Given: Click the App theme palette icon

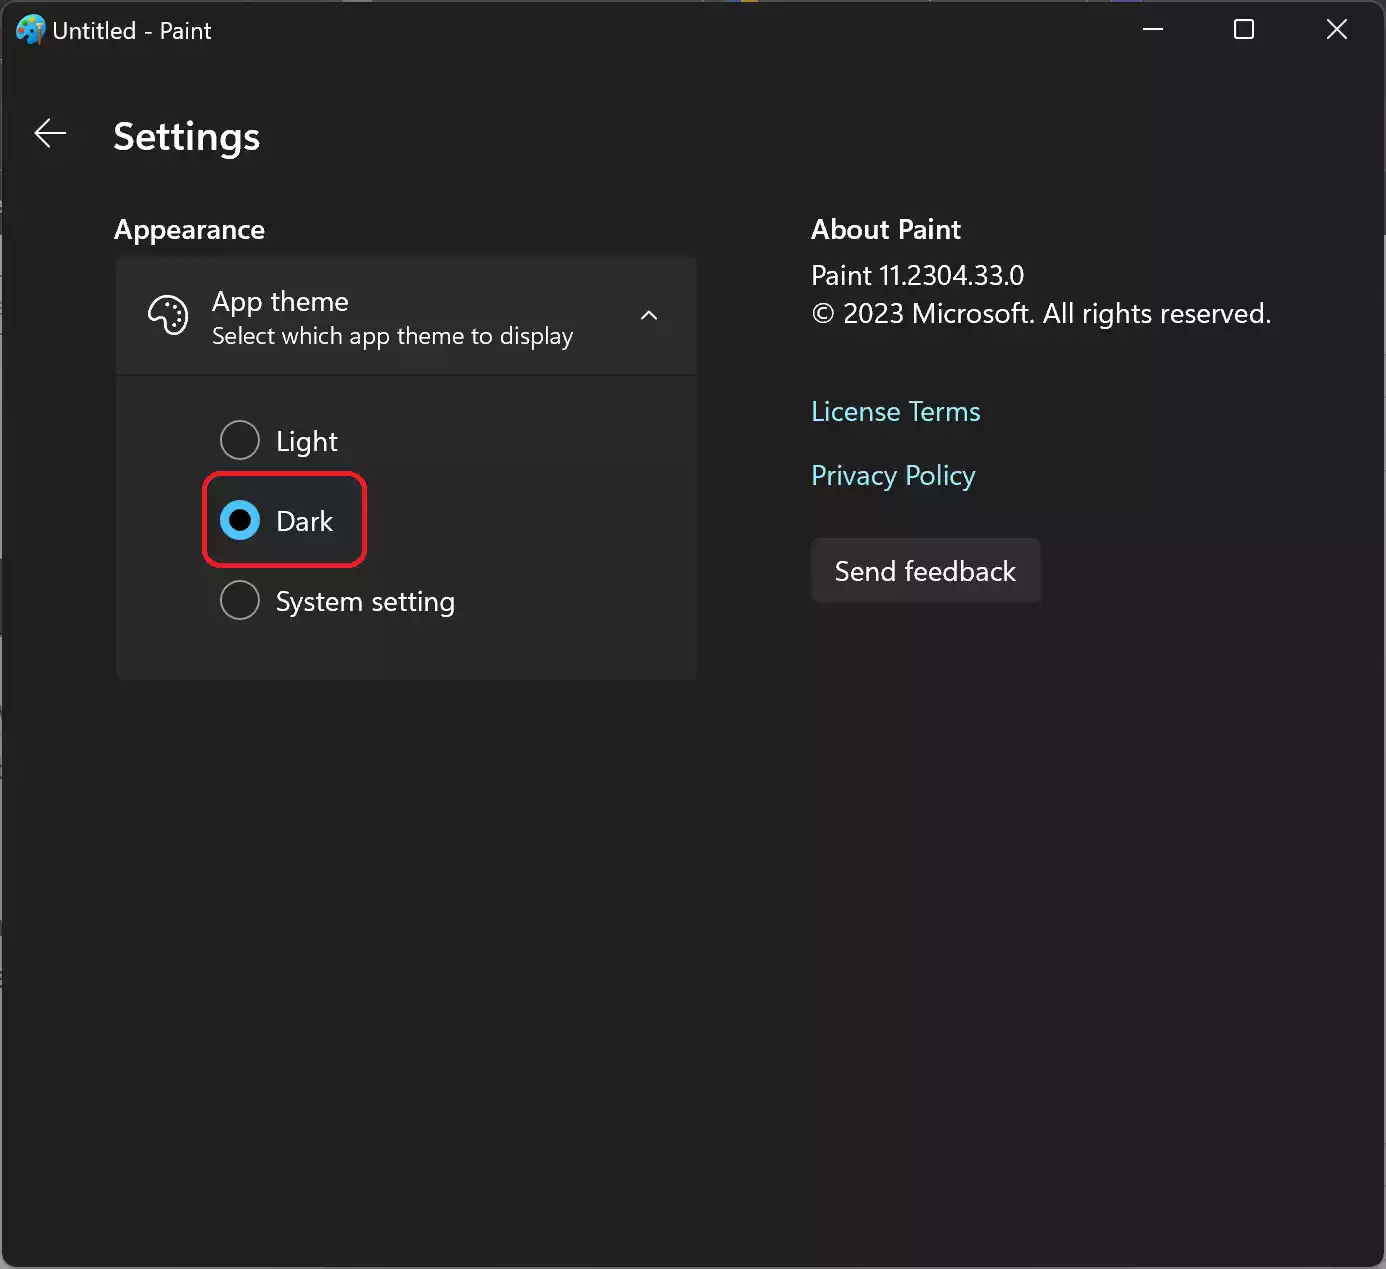Looking at the screenshot, I should [x=168, y=315].
